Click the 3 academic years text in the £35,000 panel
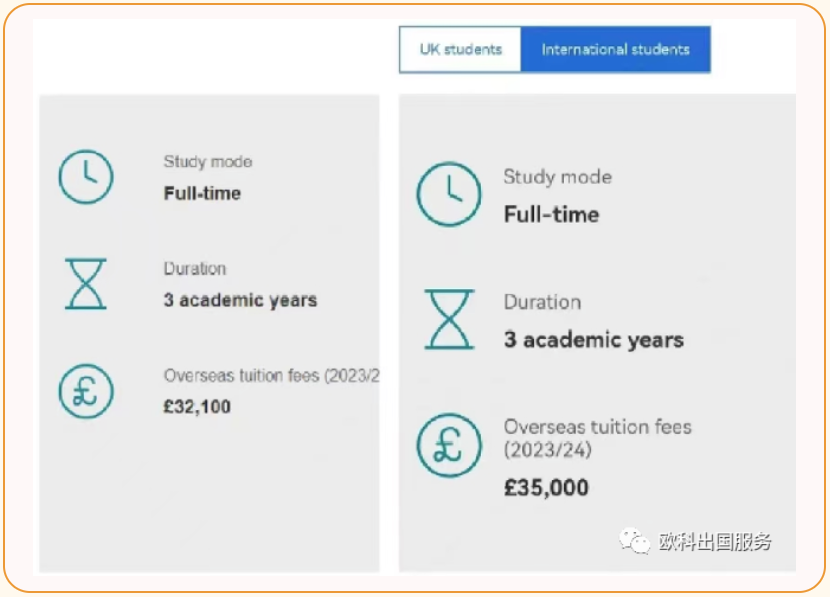The width and height of the screenshot is (830, 597). point(594,340)
